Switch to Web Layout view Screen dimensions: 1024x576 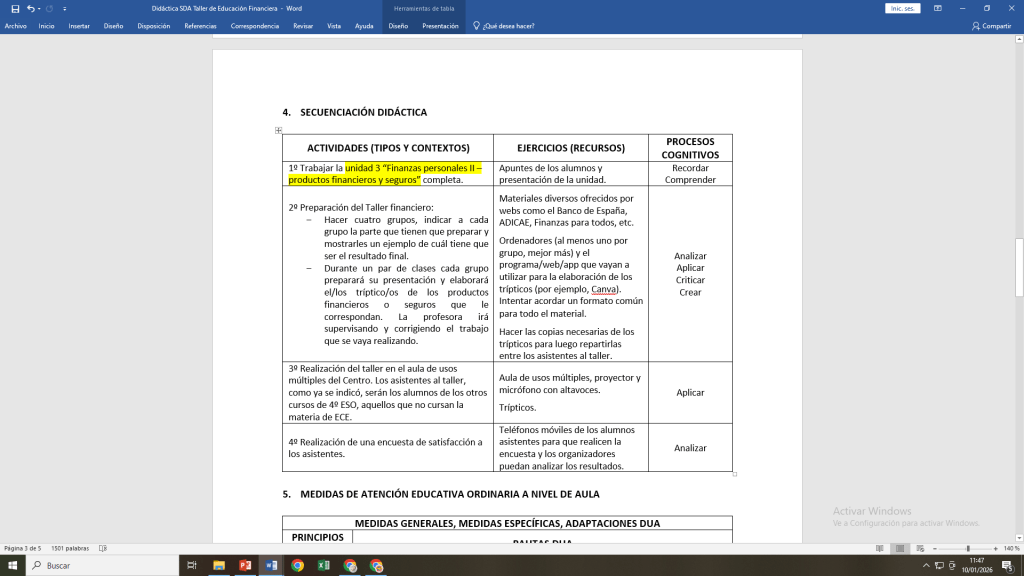(x=921, y=548)
